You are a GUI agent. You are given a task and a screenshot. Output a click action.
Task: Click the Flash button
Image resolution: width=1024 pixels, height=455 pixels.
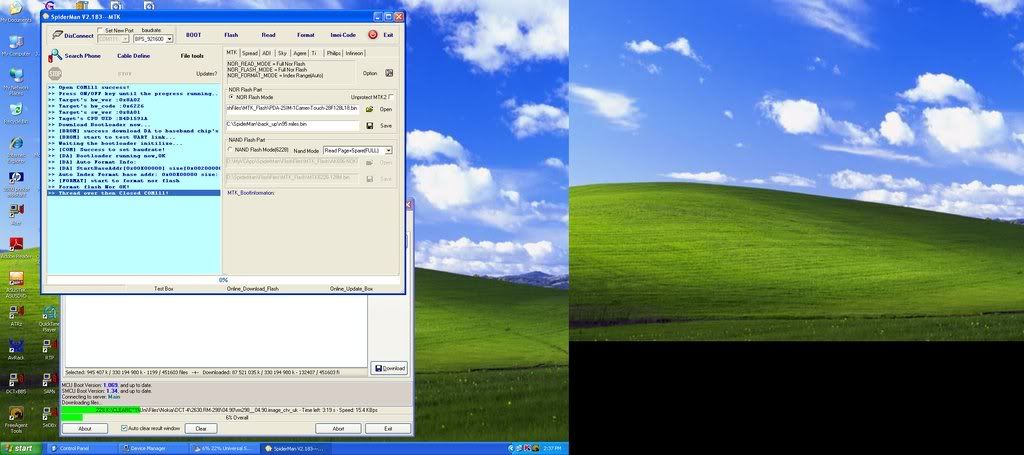point(231,35)
